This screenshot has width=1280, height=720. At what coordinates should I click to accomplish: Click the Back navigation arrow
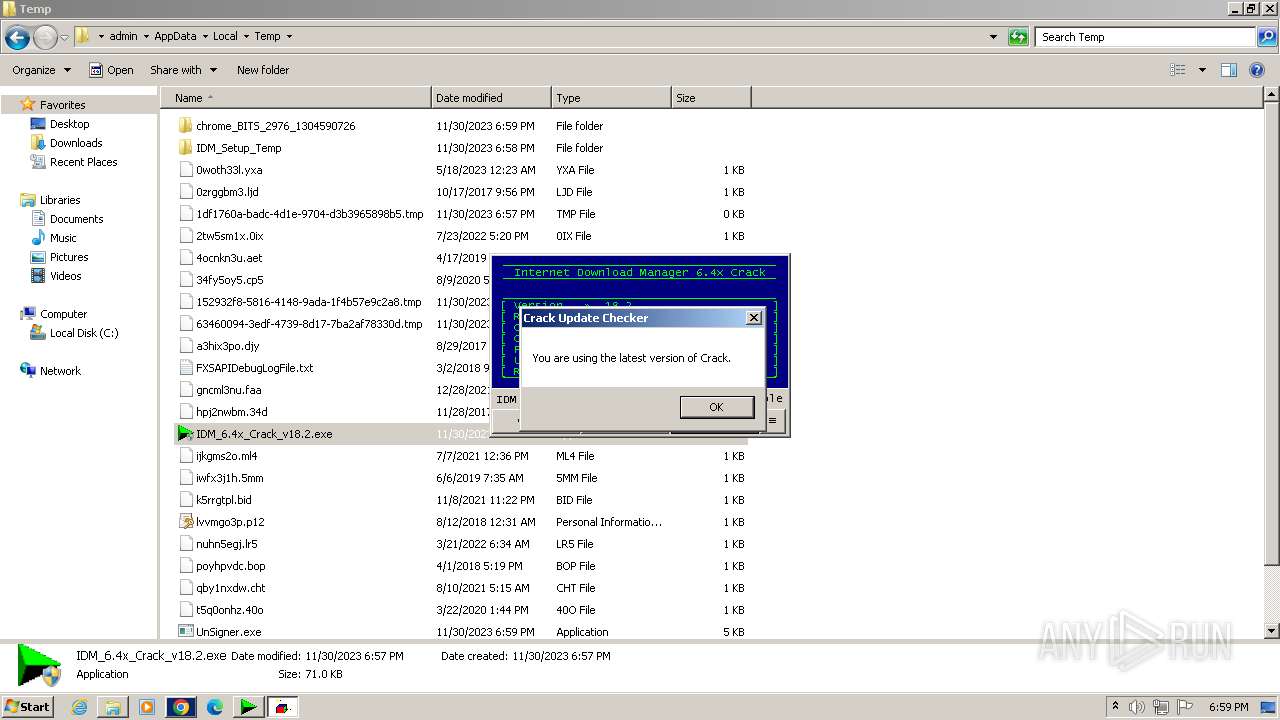pos(17,38)
